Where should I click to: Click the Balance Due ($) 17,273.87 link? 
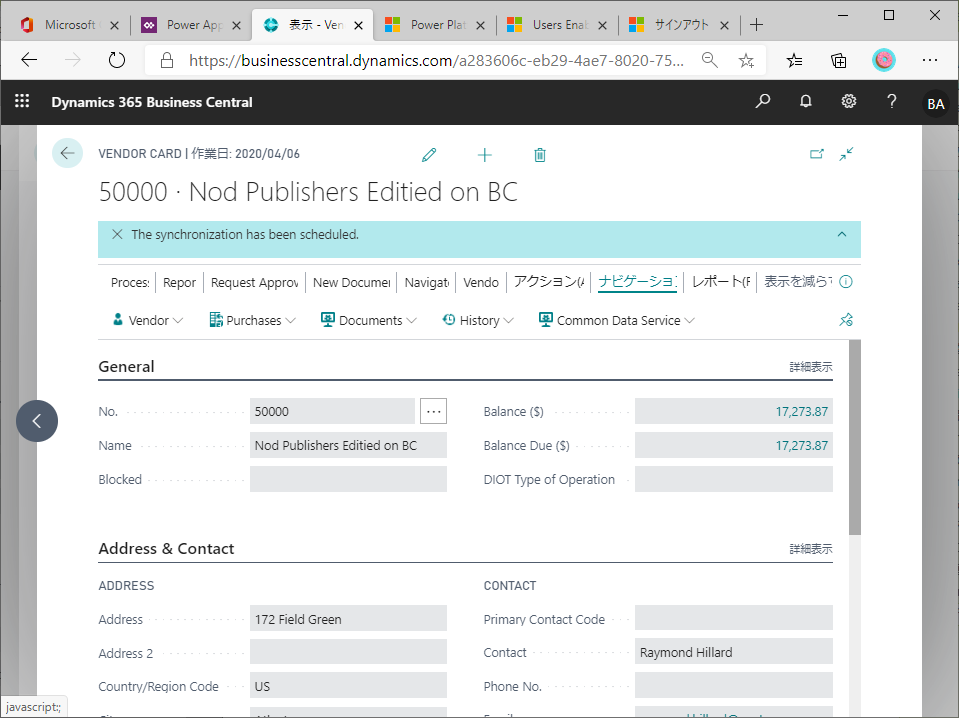(801, 446)
